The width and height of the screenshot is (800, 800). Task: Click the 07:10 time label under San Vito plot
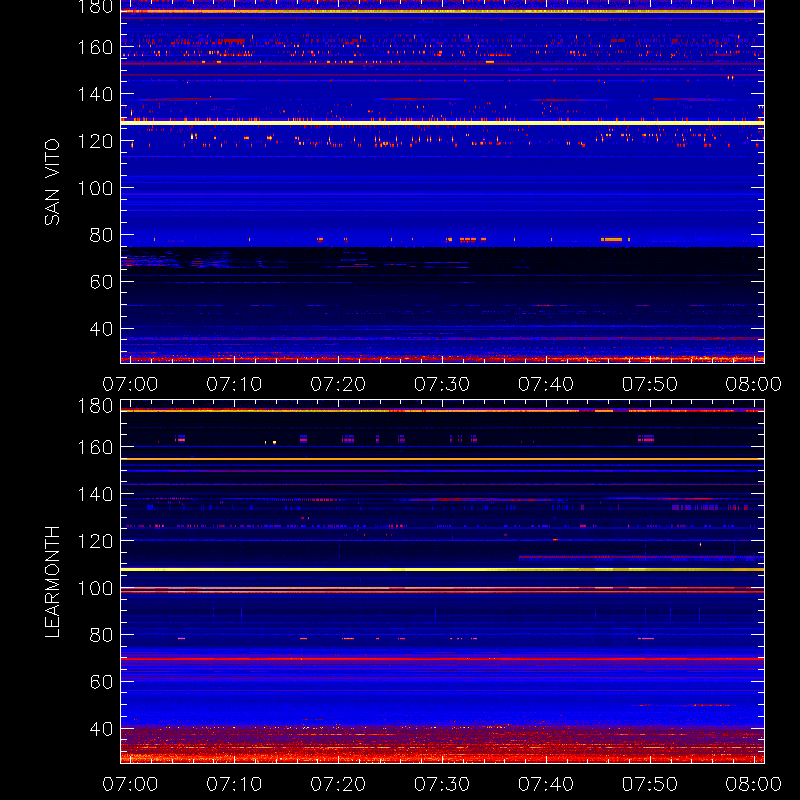pos(234,384)
